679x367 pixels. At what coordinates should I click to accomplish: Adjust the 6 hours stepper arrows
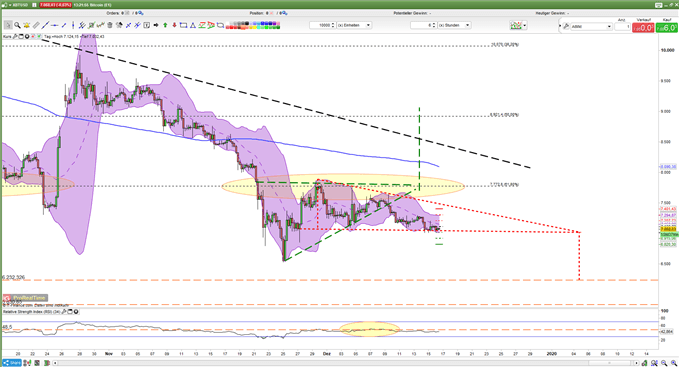(434, 25)
